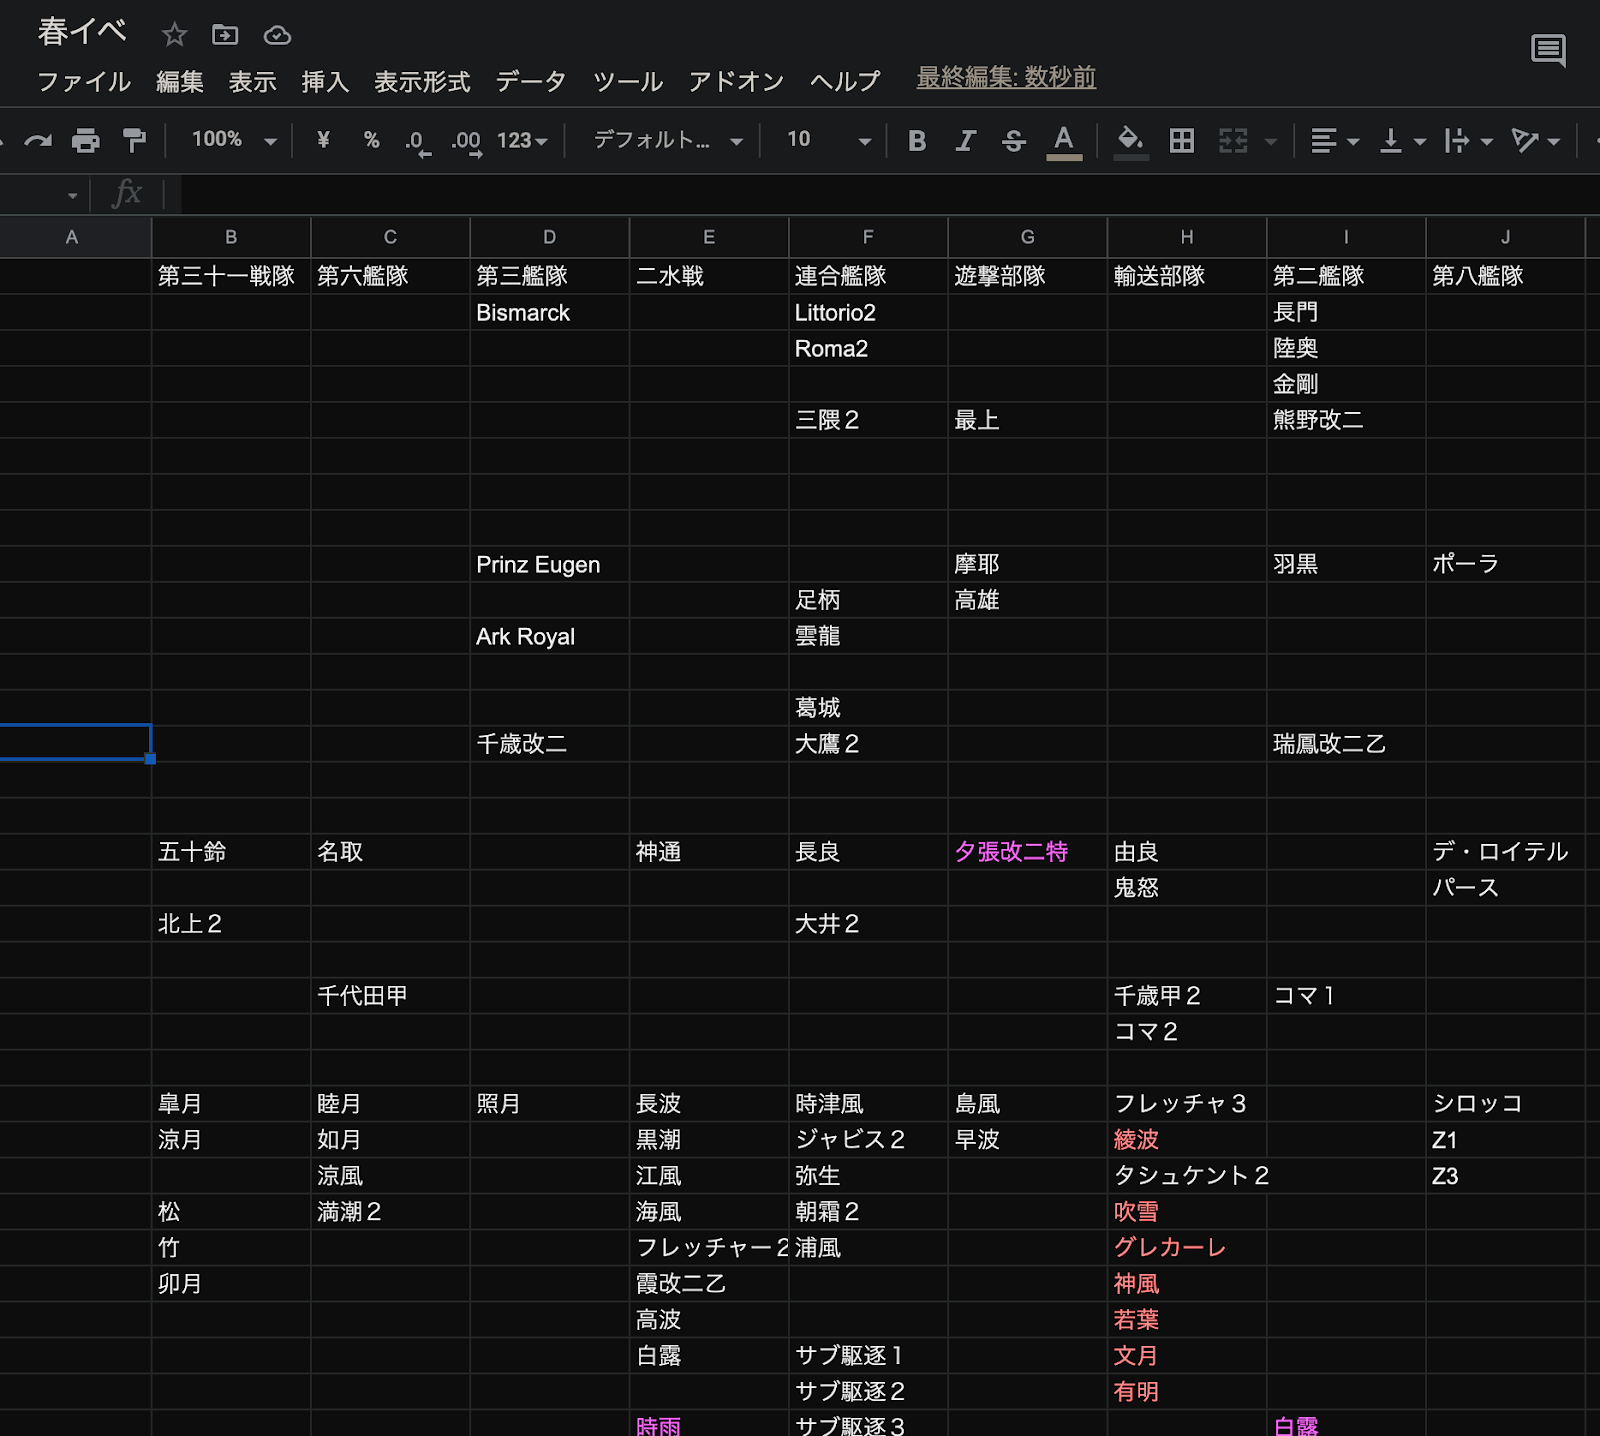Select column B header
This screenshot has height=1436, width=1600.
(x=231, y=237)
